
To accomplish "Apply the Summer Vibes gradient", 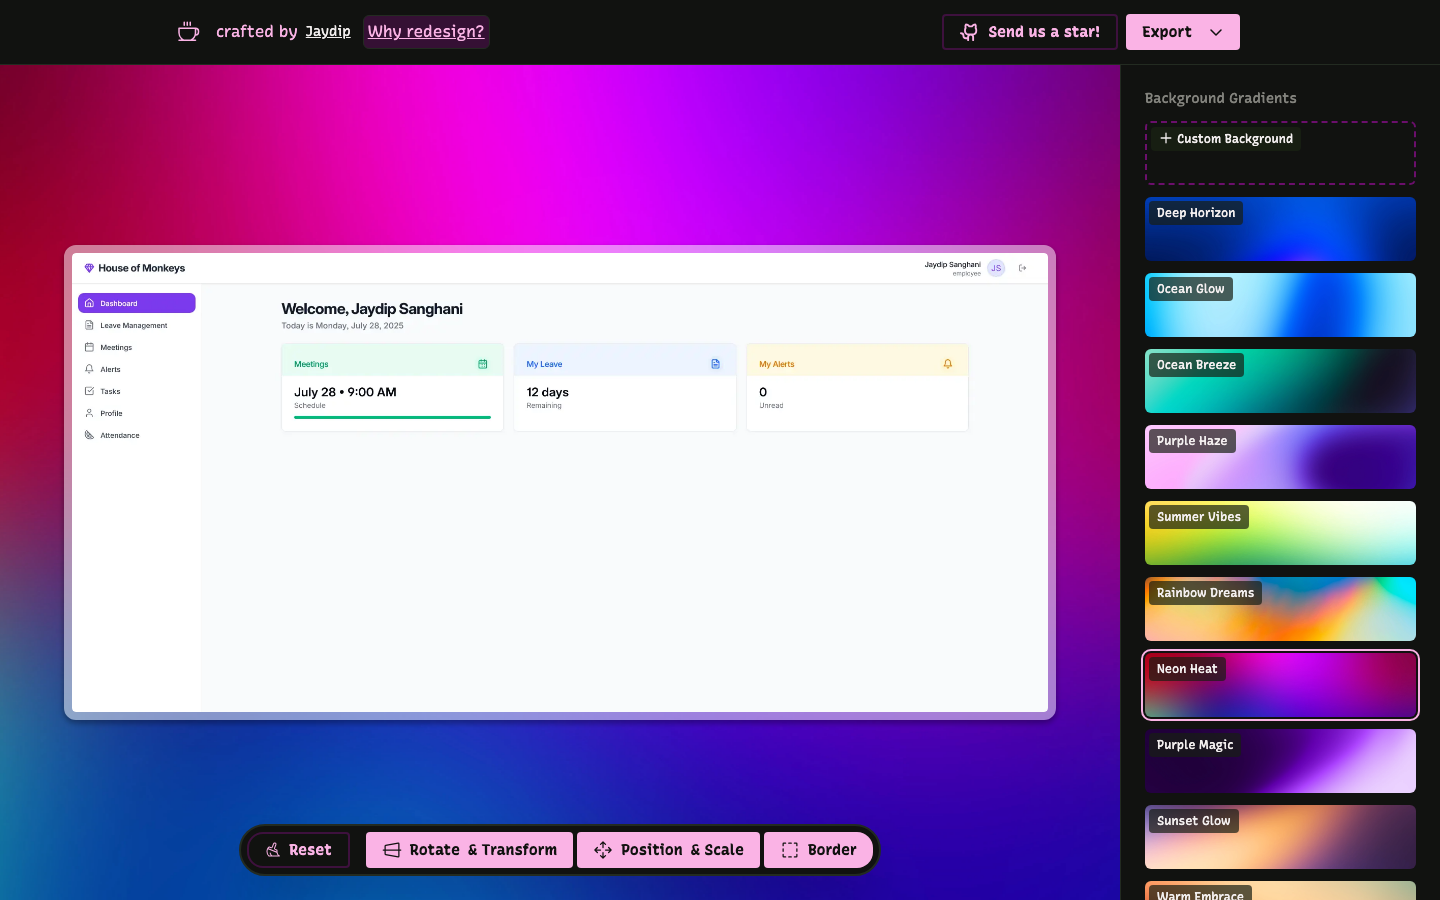I will click(x=1280, y=533).
